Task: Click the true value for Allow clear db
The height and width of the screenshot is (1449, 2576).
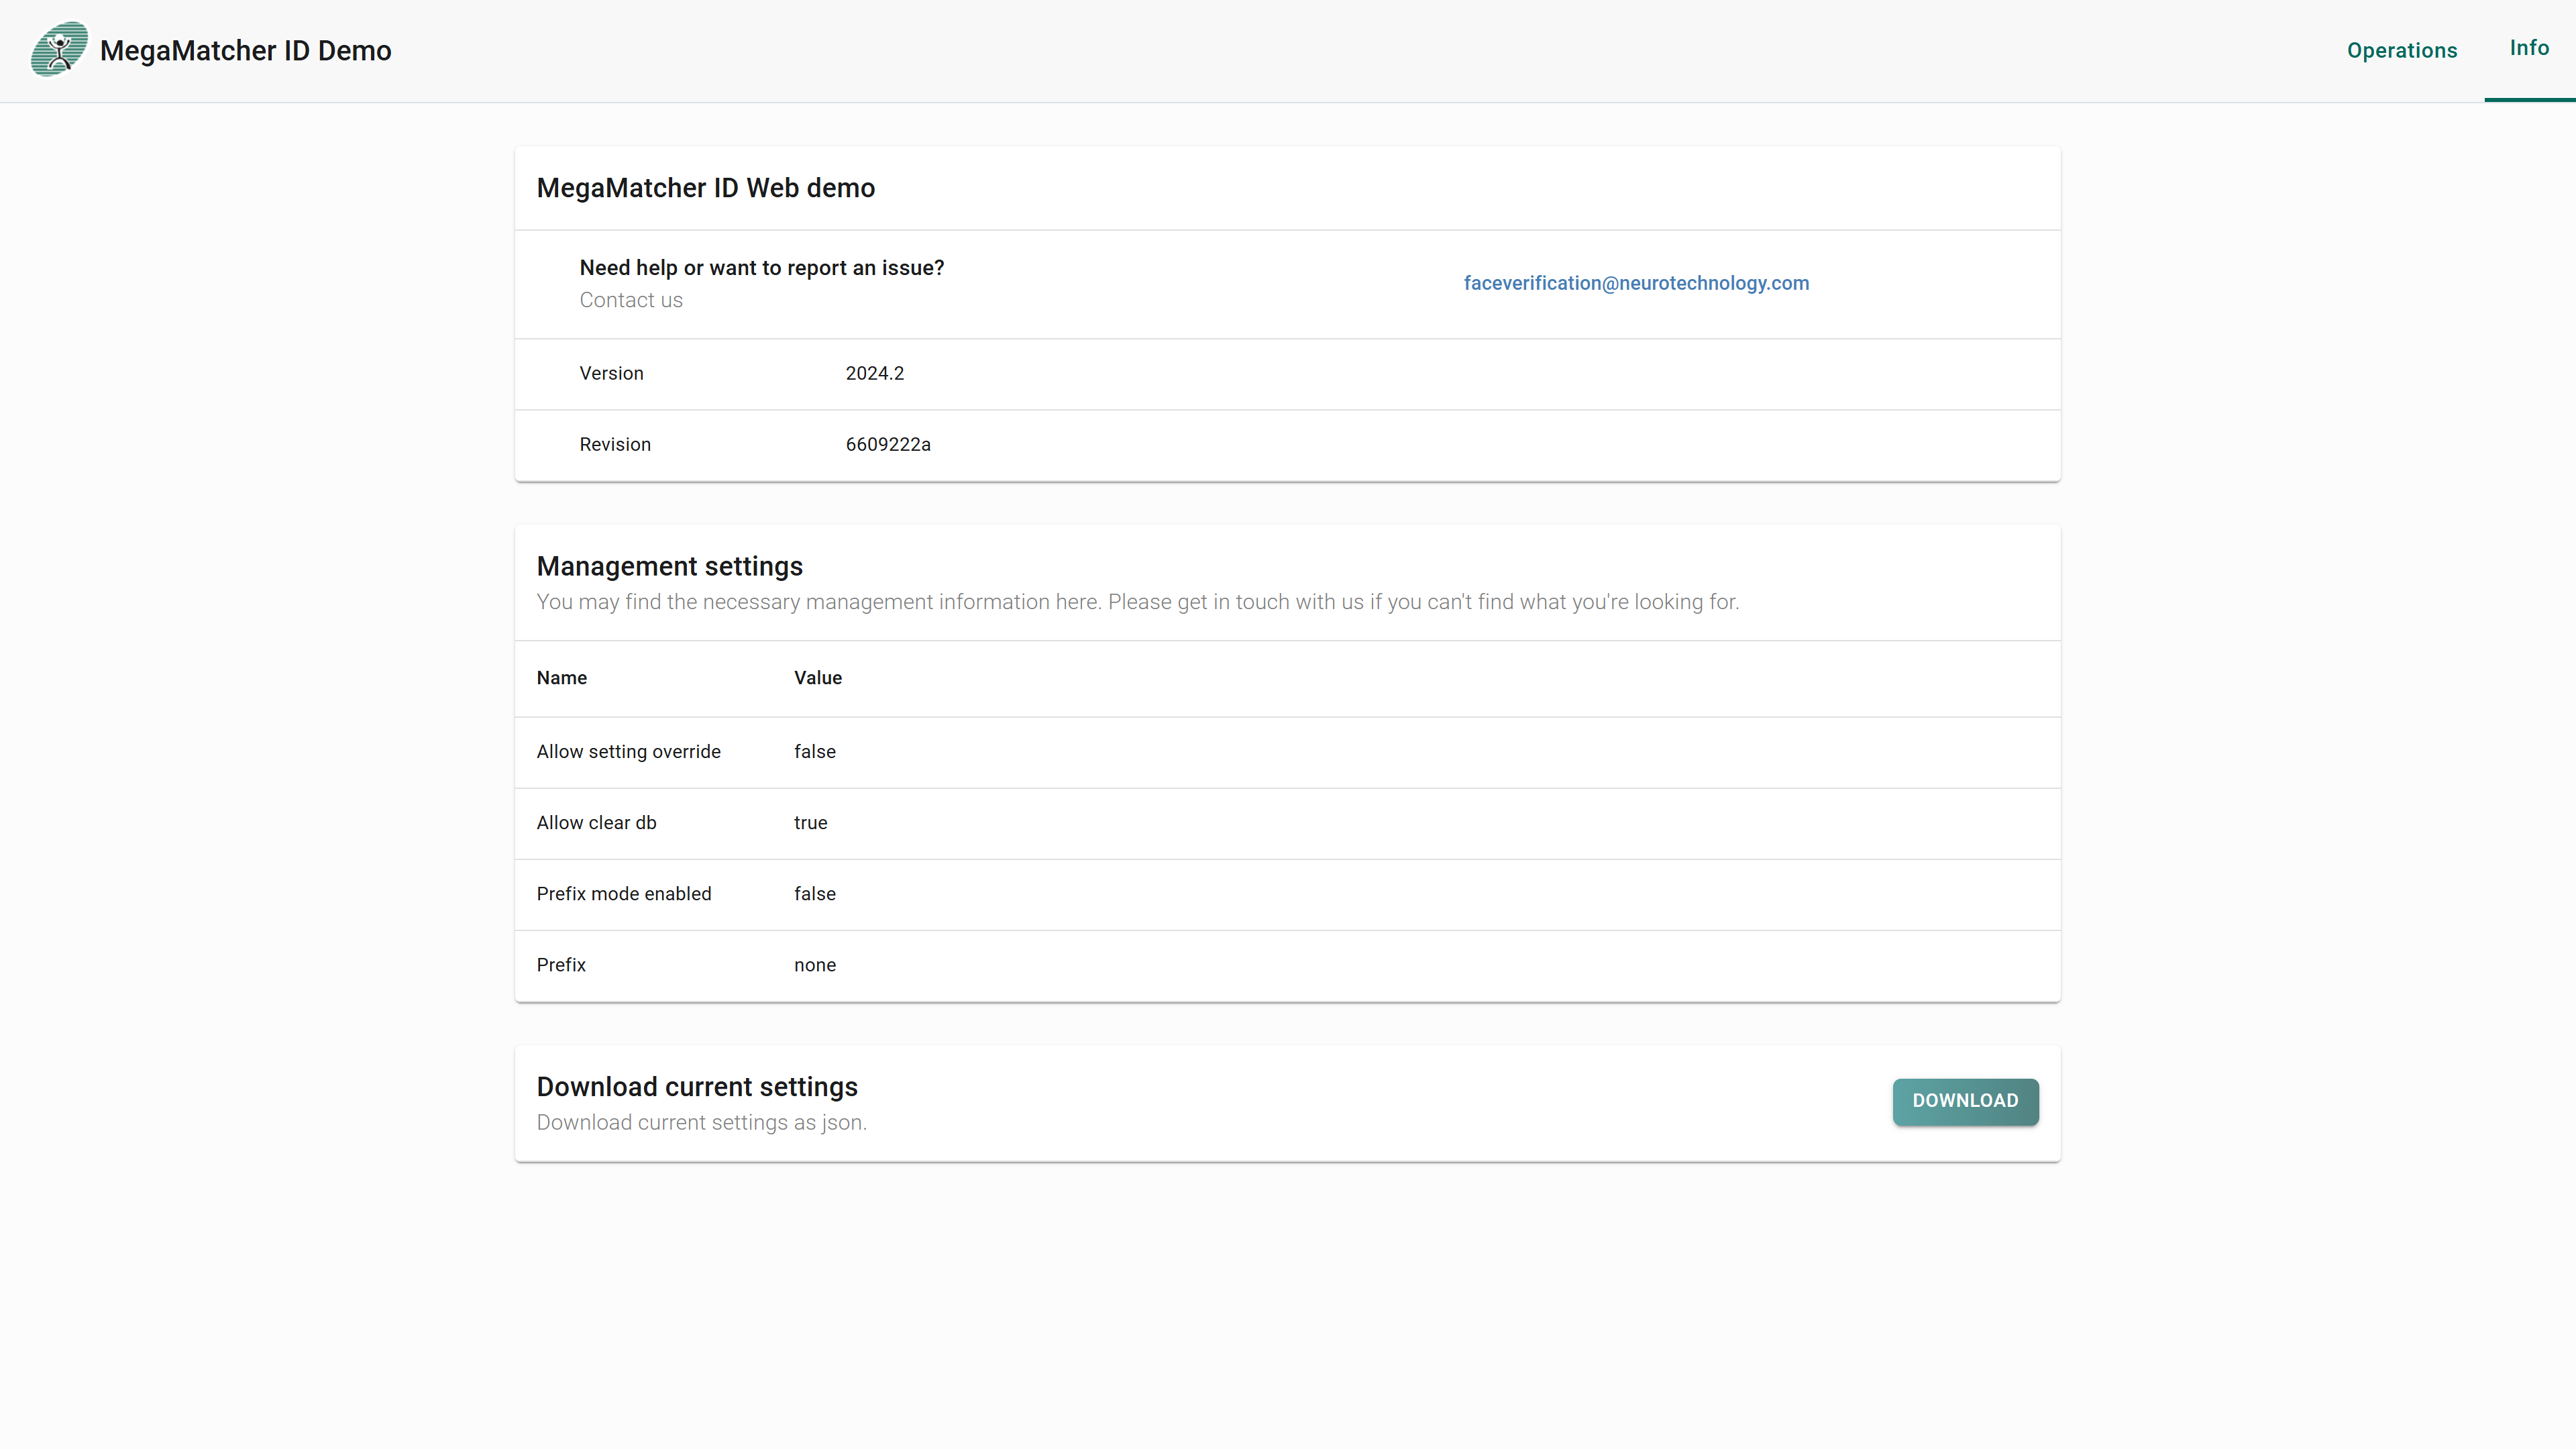Action: click(x=811, y=823)
